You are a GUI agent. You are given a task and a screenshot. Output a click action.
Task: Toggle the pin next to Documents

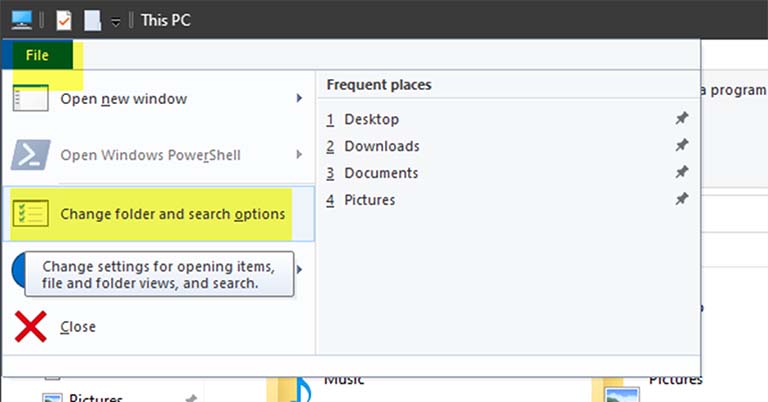681,173
